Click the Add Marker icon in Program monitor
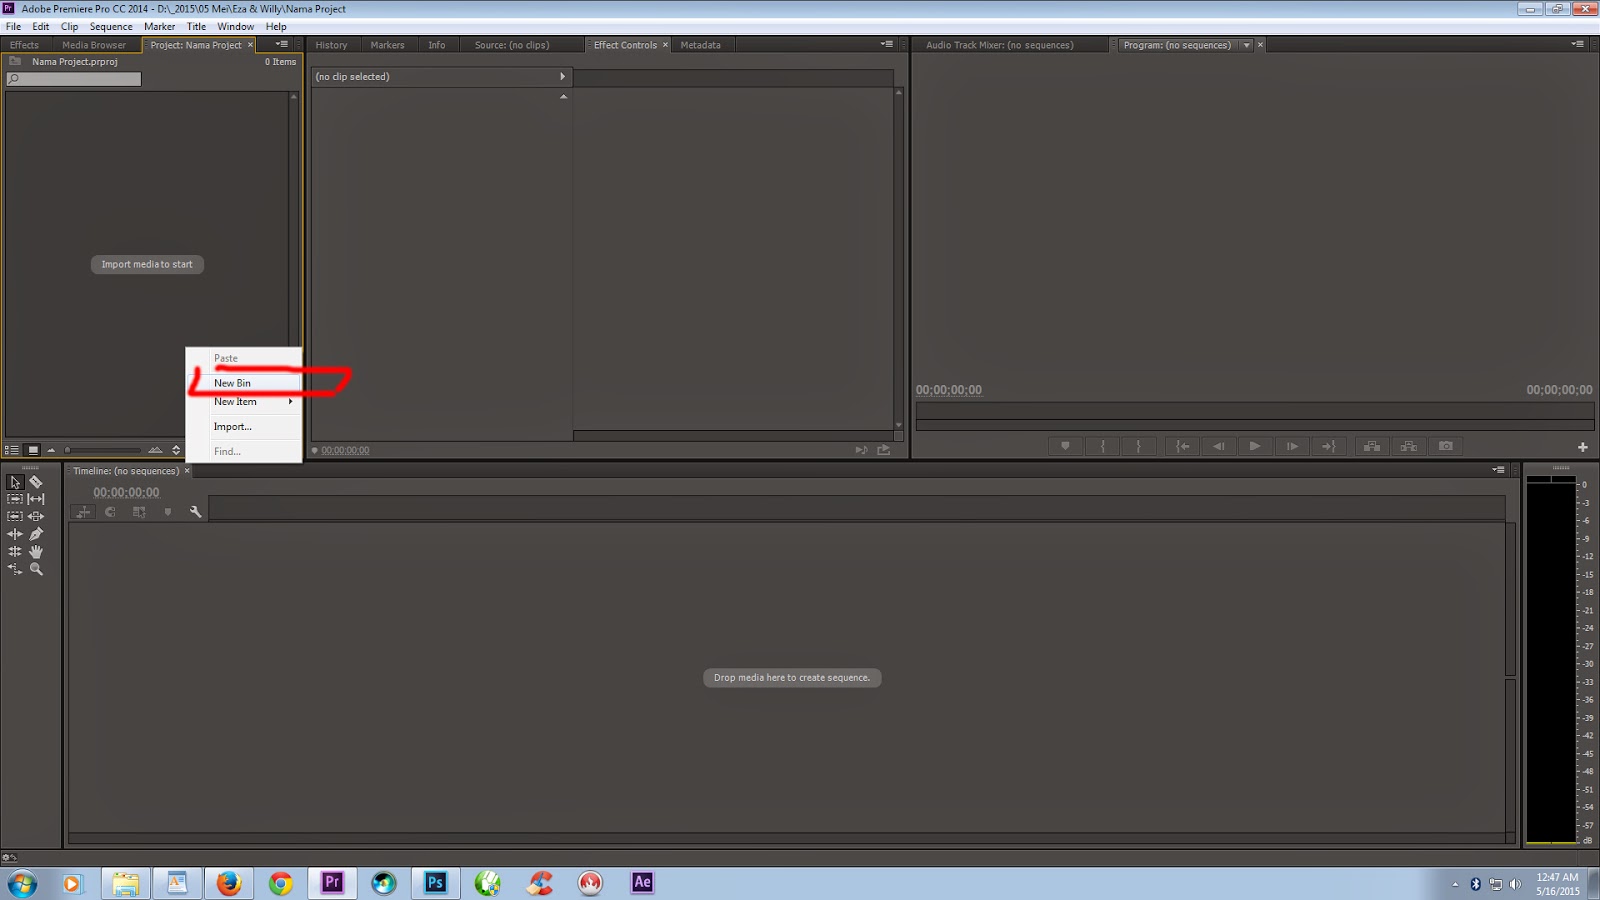 (x=1065, y=446)
